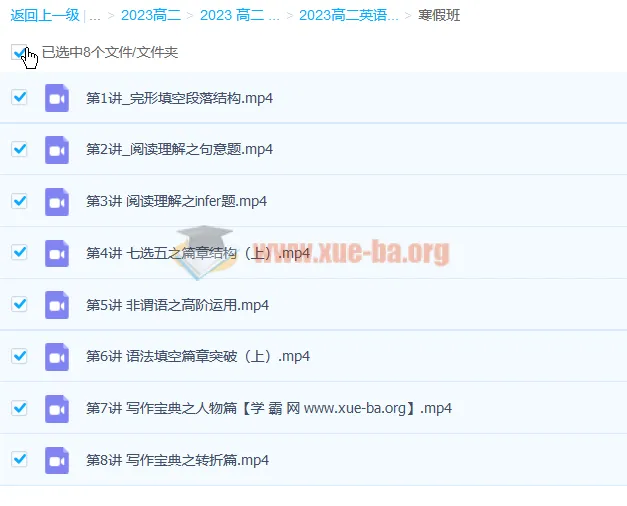Click video icon for 第1讲_完形填空段落结构.mp4

[57, 98]
